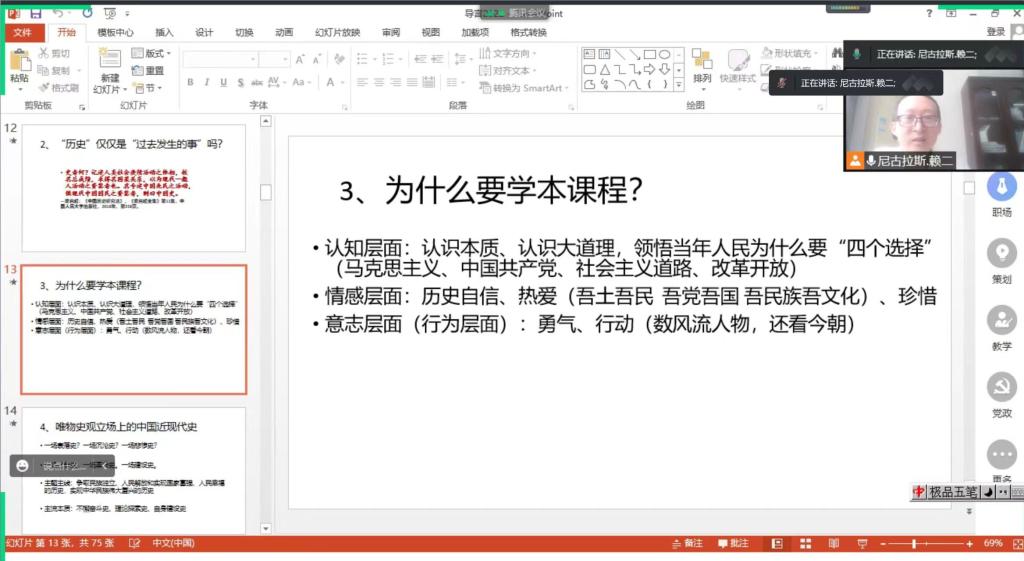Open the font name combo box

coord(218,59)
